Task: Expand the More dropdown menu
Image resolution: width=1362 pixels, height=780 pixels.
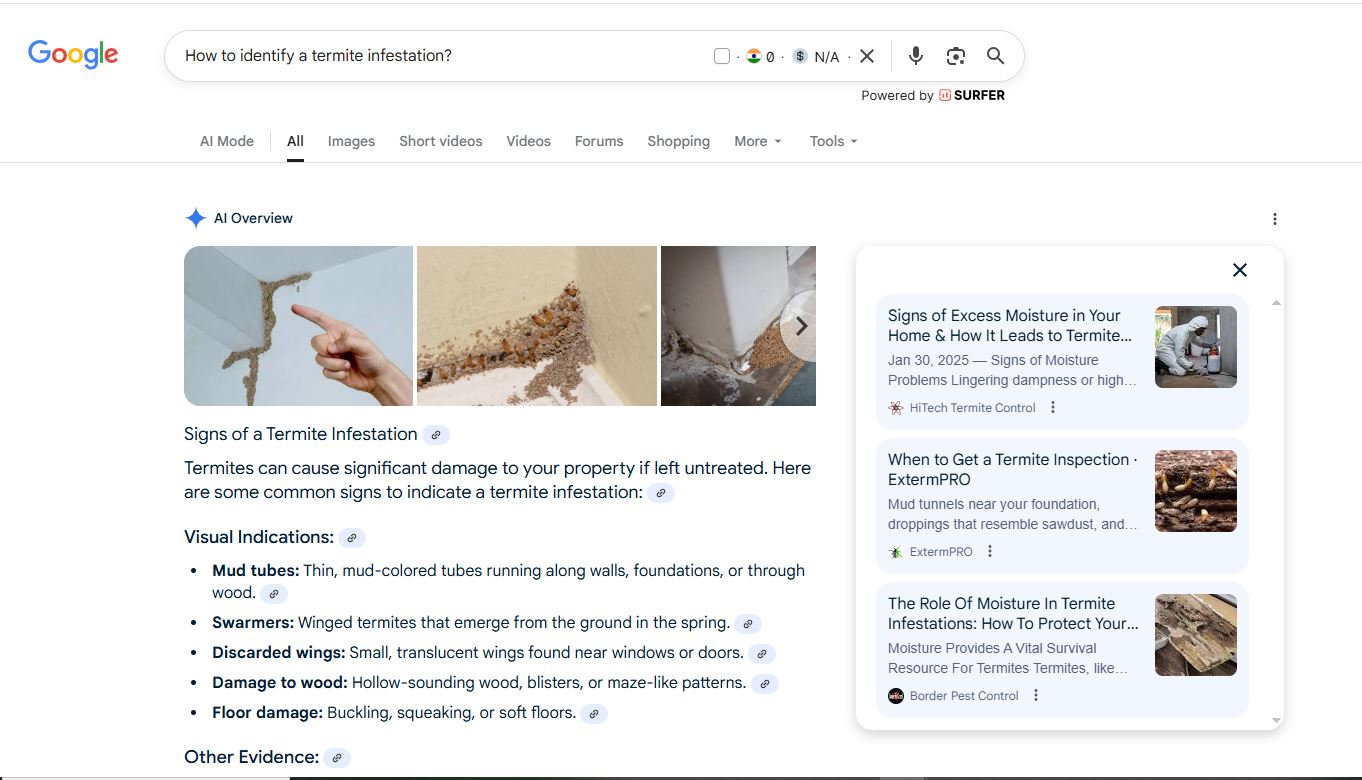Action: click(757, 141)
